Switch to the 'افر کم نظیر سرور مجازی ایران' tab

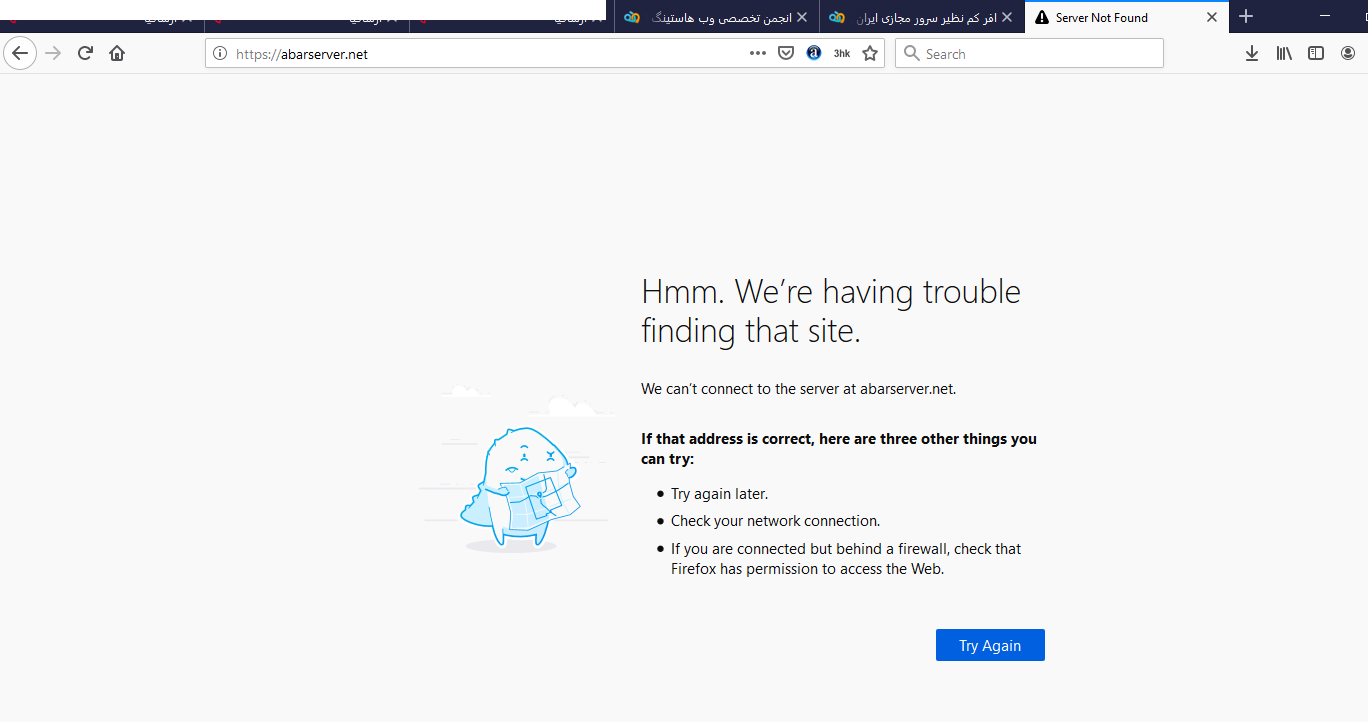(x=922, y=17)
